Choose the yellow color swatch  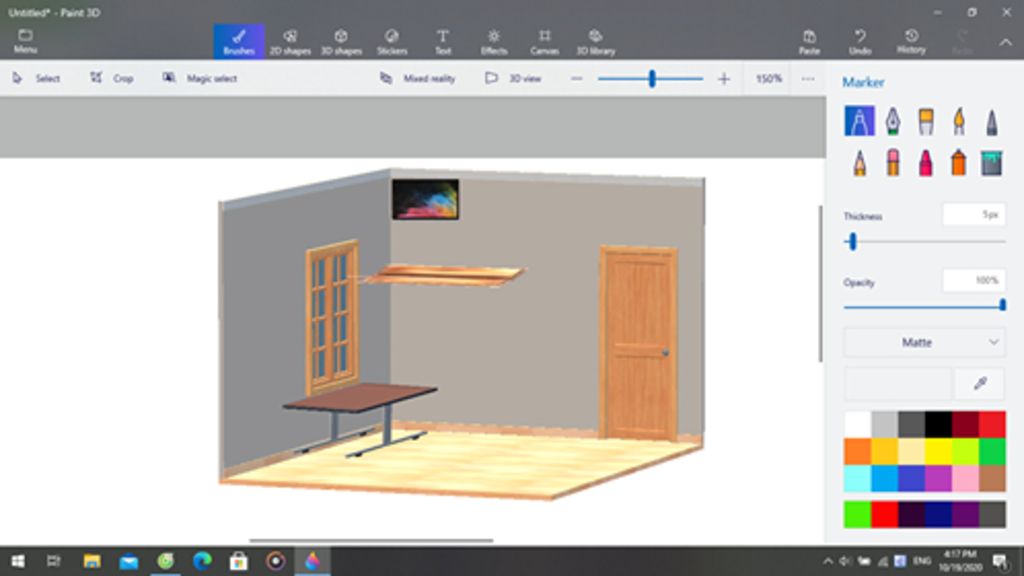[938, 451]
